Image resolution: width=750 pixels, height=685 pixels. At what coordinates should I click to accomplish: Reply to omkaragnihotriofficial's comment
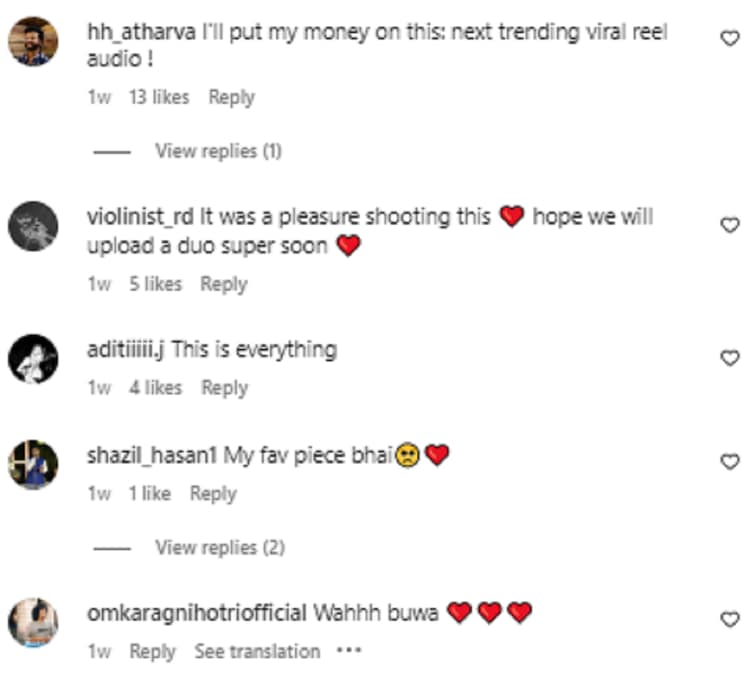pyautogui.click(x=153, y=652)
